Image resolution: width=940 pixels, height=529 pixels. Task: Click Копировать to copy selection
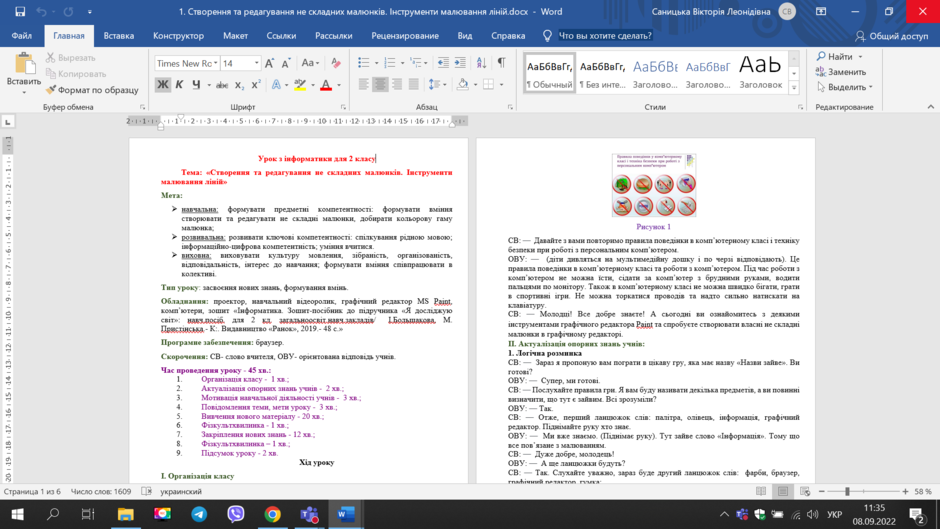(76, 74)
